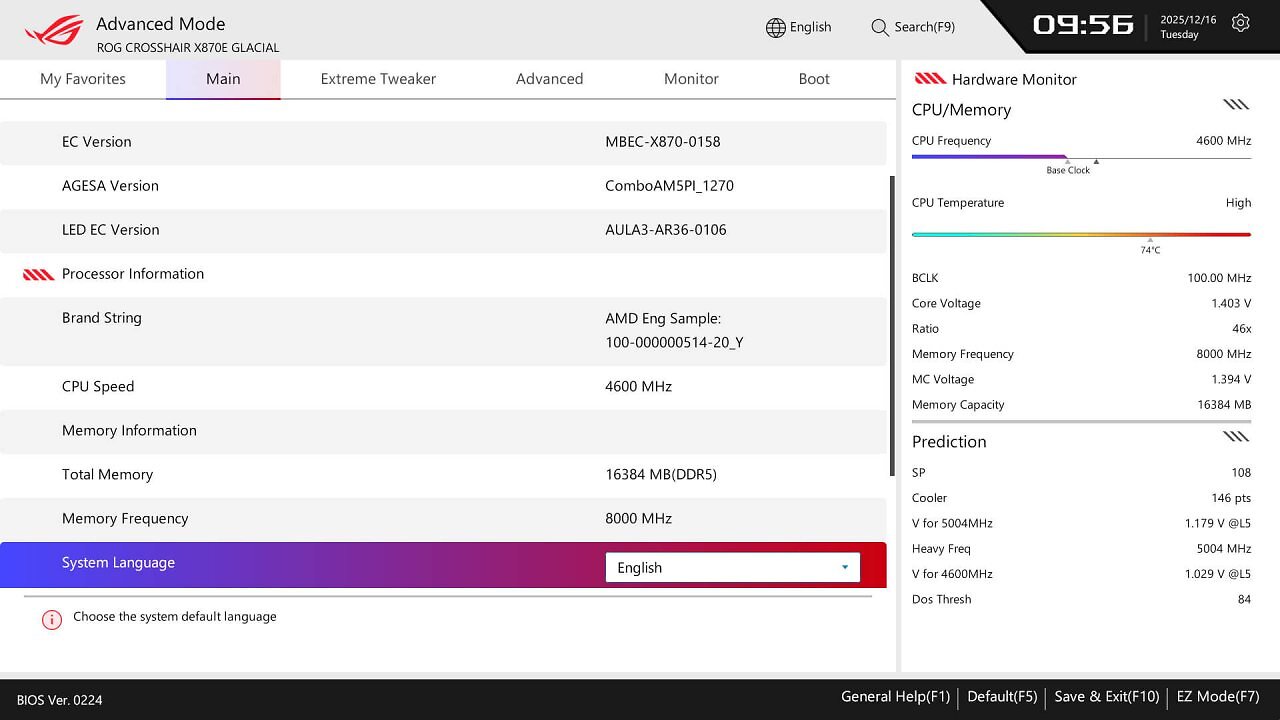Screen dimensions: 1280x720
Task: Click the Ratio 46x reading
Action: 1081,329
